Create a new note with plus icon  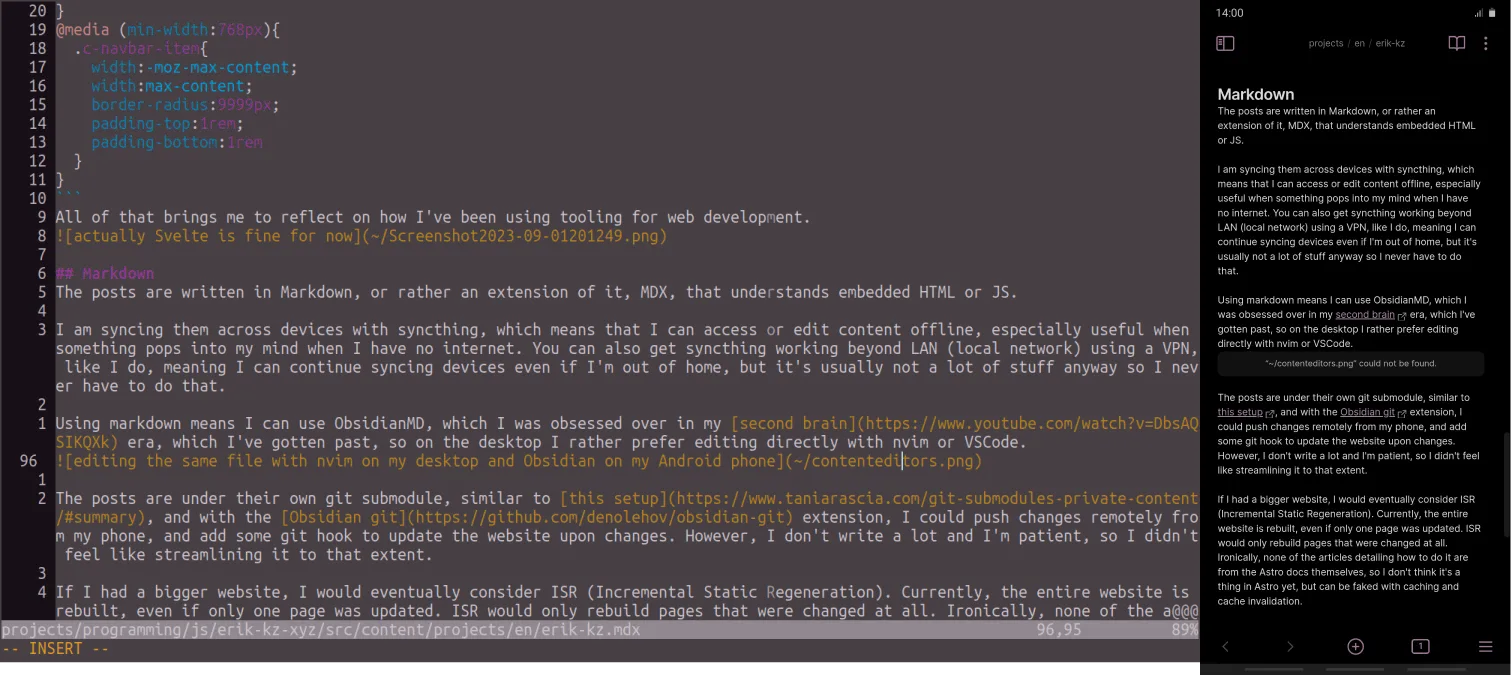[x=1355, y=646]
